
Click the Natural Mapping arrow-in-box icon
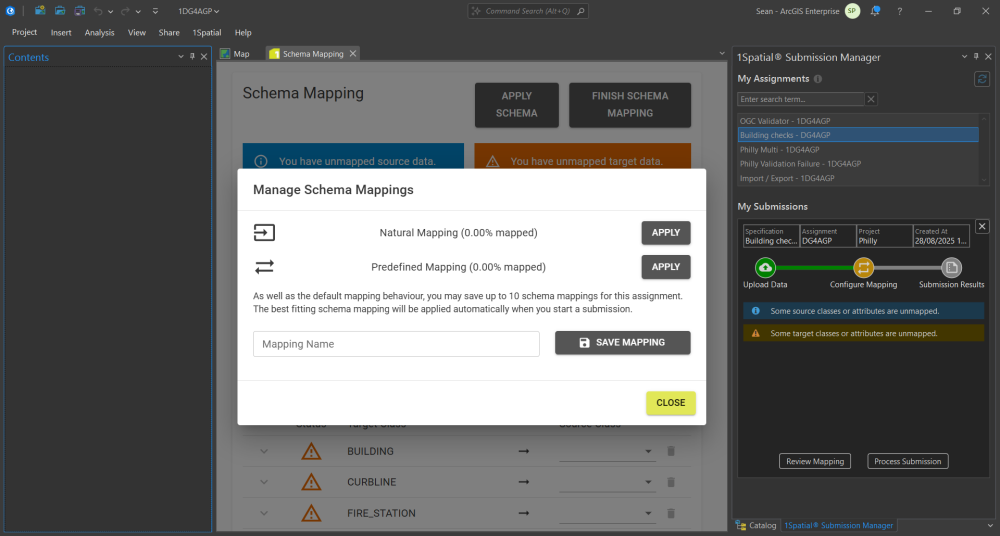264,232
